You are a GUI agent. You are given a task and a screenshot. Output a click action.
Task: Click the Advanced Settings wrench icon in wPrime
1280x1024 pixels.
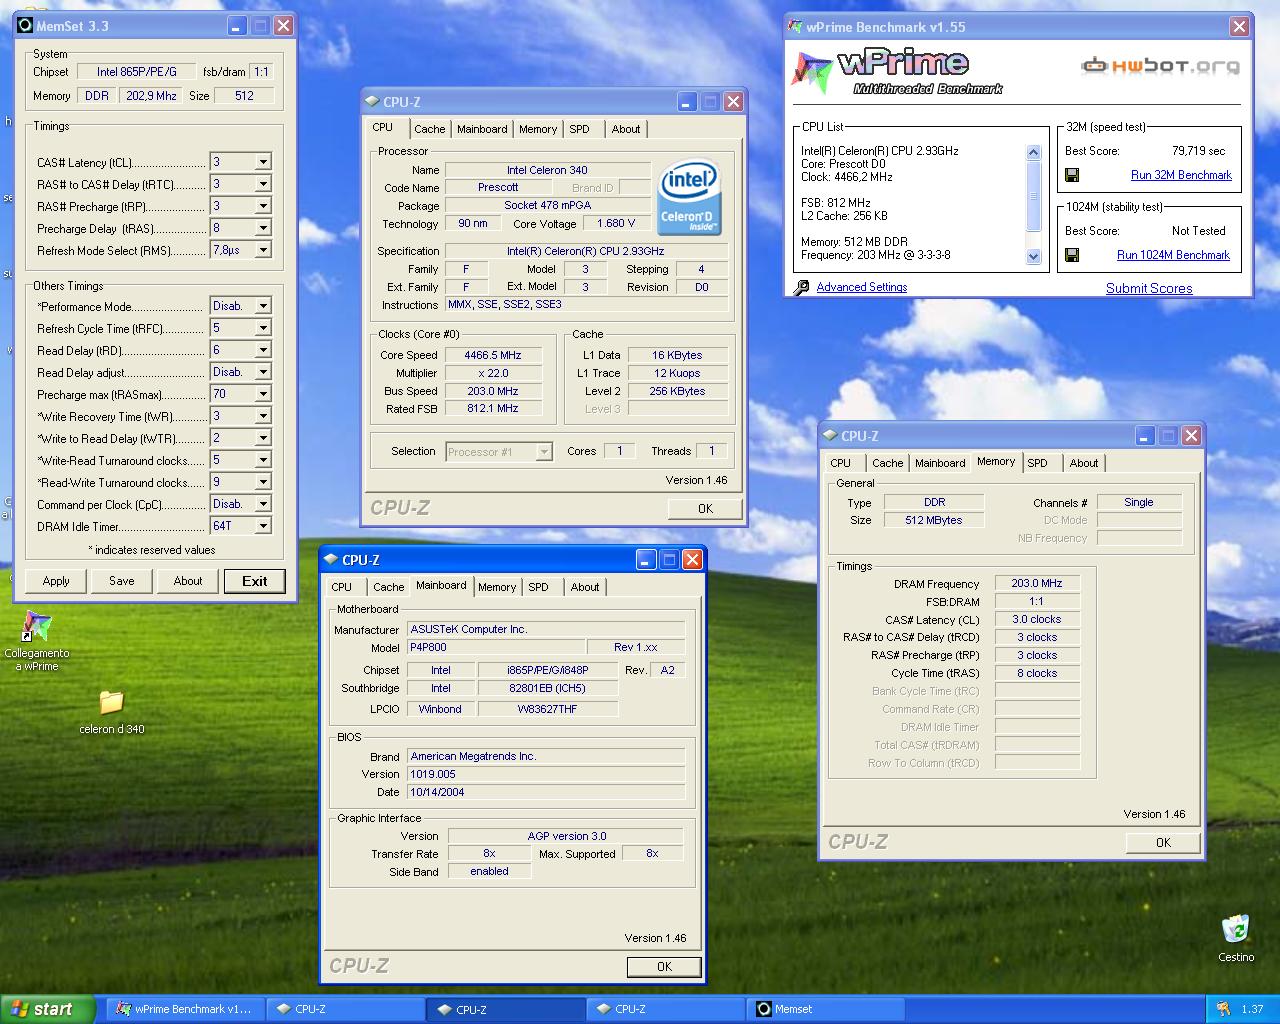click(x=802, y=287)
